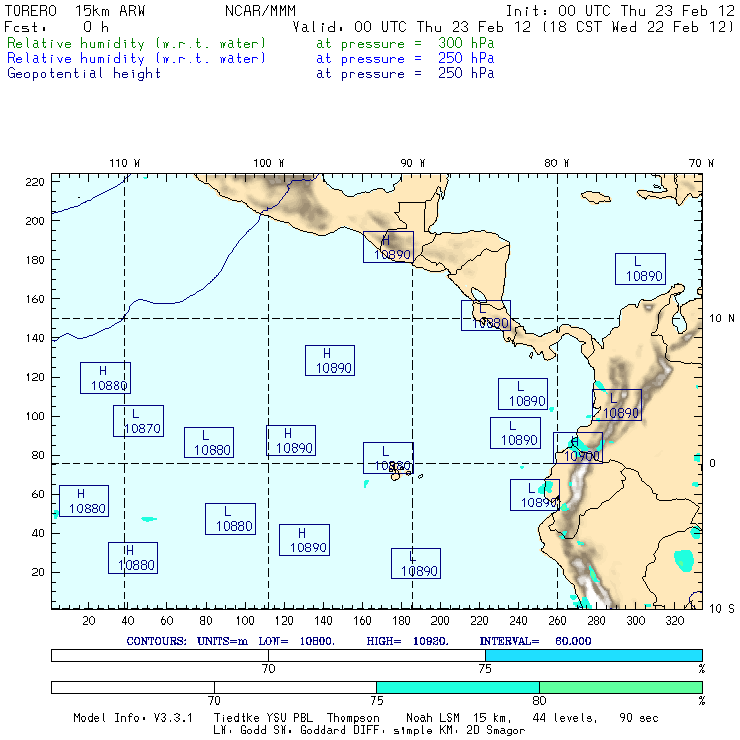Image resolution: width=740 pixels, height=740 pixels.
Task: Click the '90 W' longitude label
Action: (x=412, y=163)
